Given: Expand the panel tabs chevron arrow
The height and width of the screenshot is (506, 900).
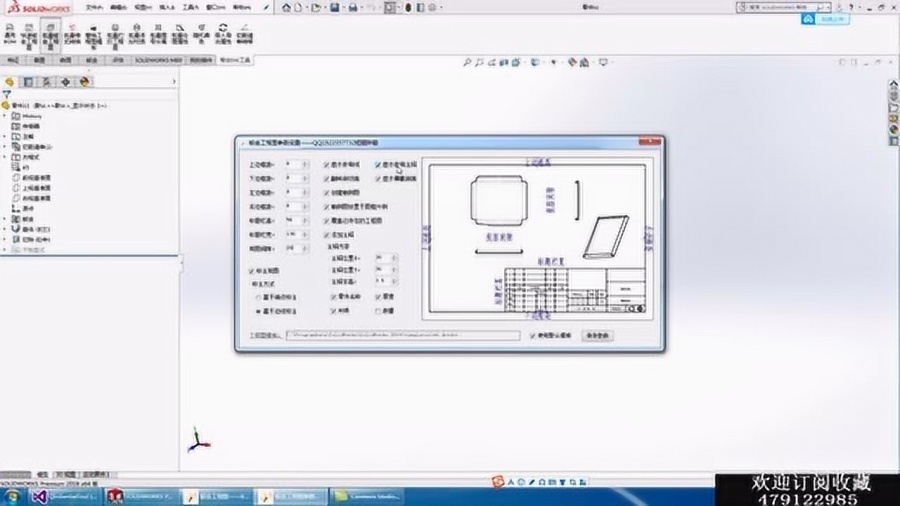Looking at the screenshot, I should (174, 82).
